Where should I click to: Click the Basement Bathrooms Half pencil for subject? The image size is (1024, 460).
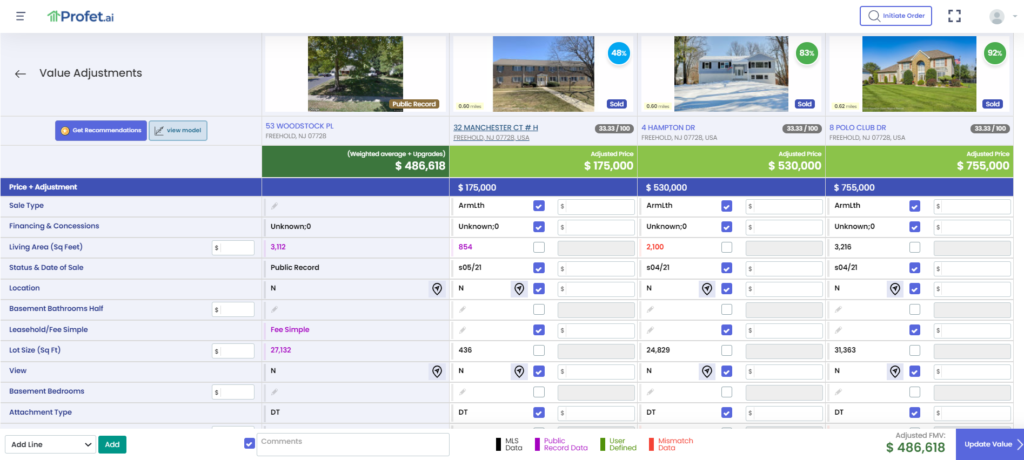(x=274, y=309)
